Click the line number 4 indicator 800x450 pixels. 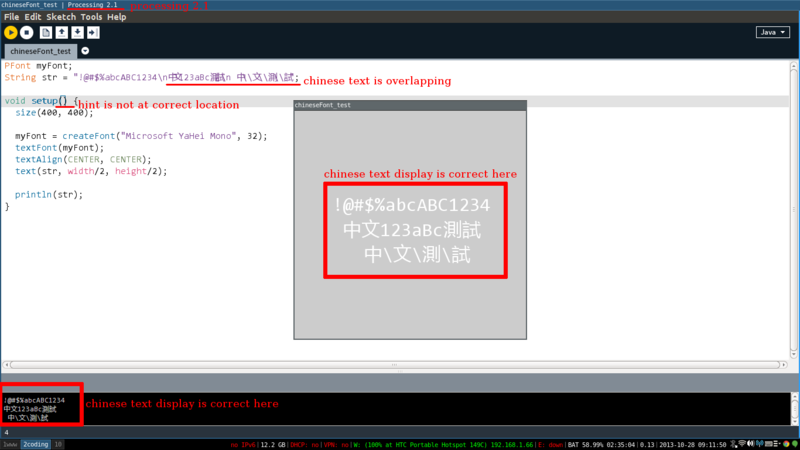pos(6,433)
